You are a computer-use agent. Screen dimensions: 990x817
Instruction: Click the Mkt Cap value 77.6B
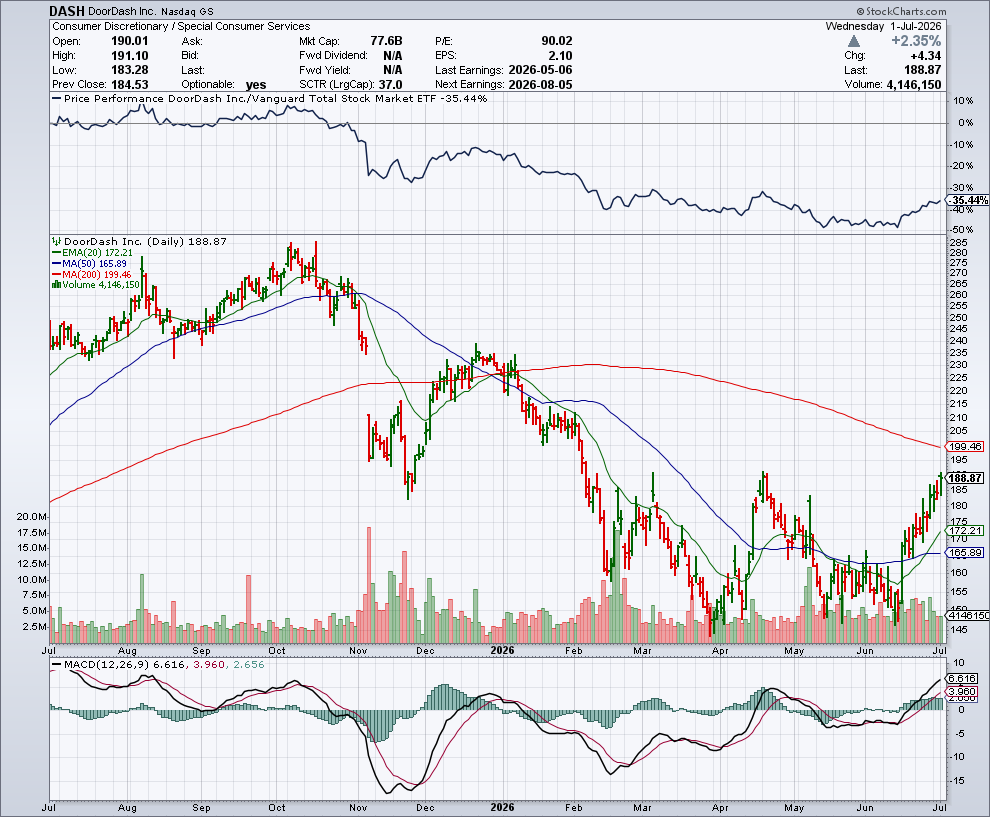click(x=386, y=41)
